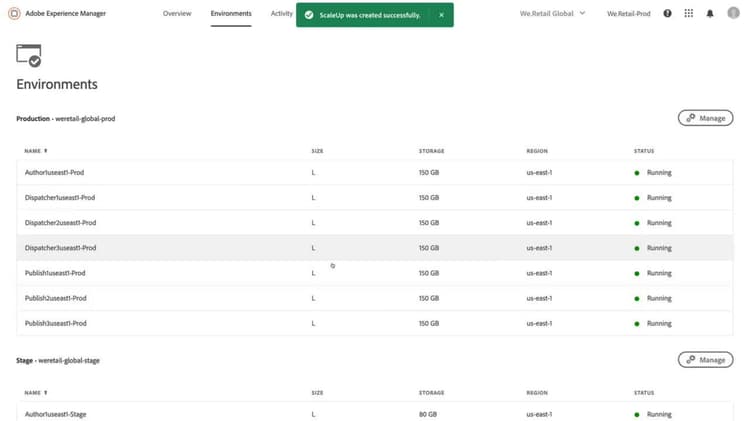
Task: Switch to the Activity tab
Action: pos(281,13)
